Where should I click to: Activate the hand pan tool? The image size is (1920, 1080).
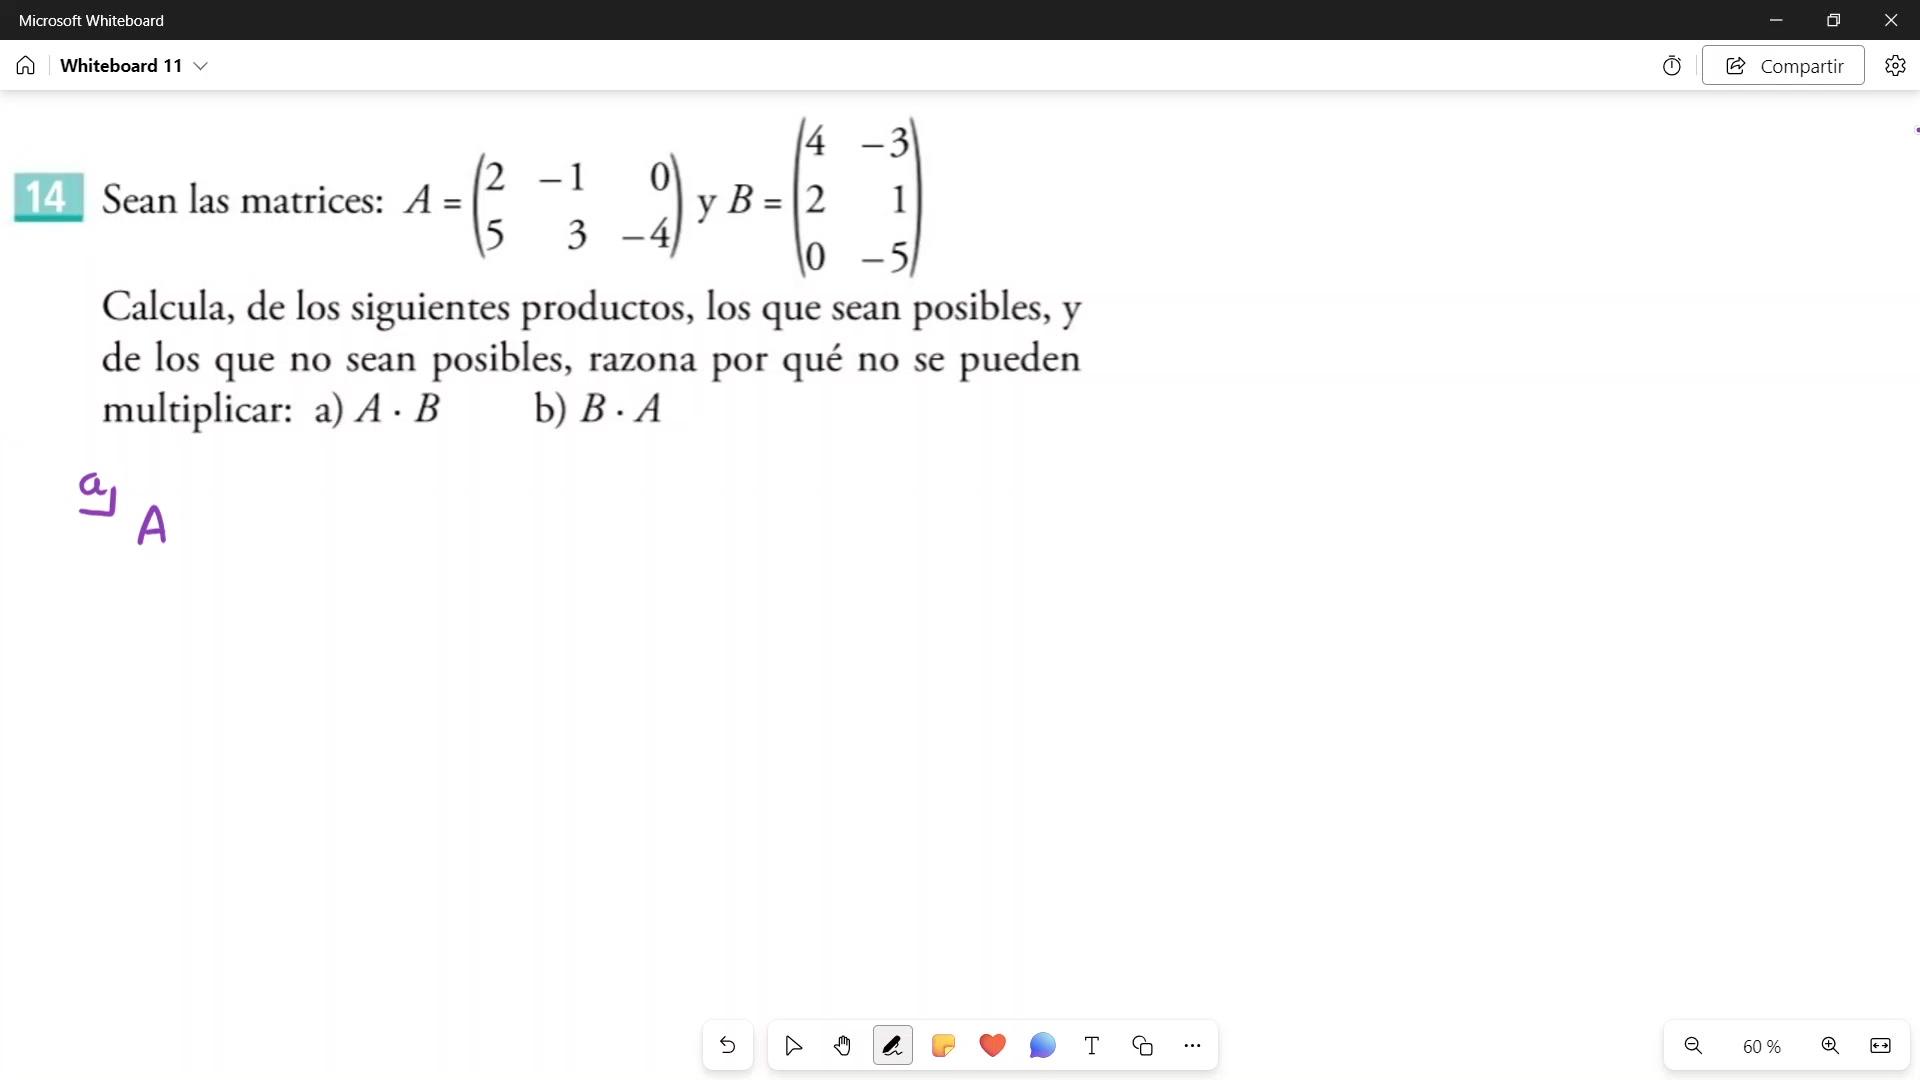click(x=843, y=1046)
